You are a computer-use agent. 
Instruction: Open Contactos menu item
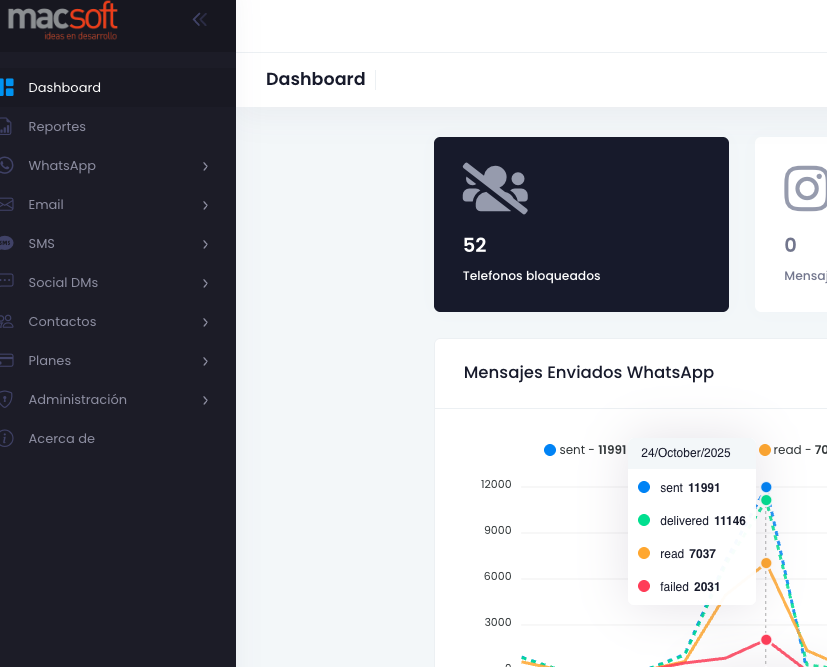[x=118, y=322]
